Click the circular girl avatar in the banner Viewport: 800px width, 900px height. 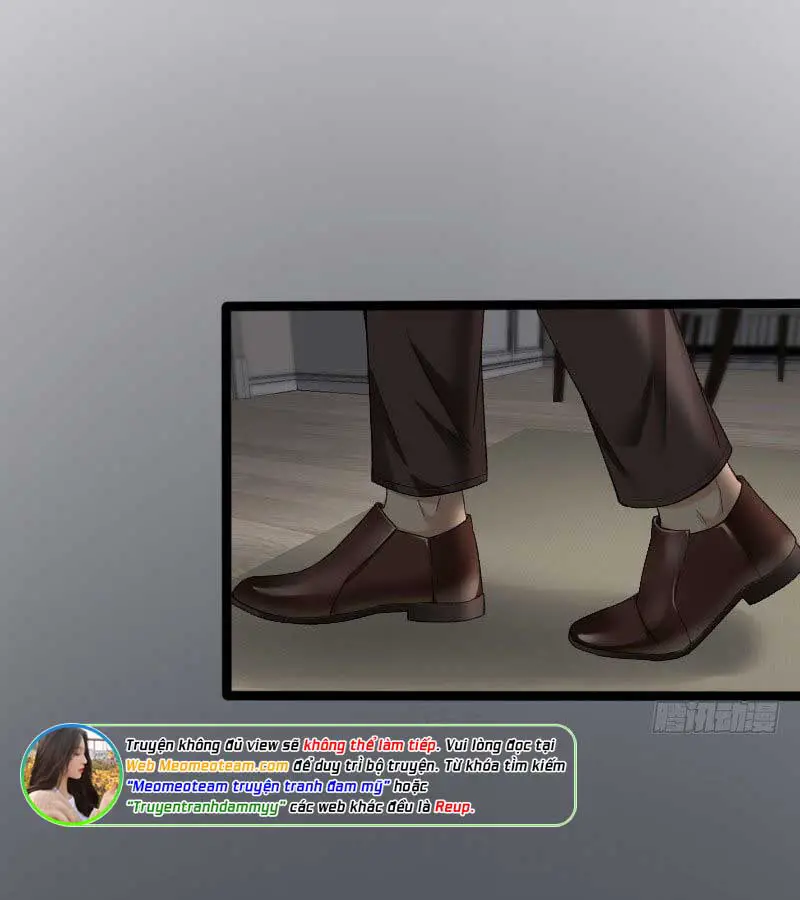click(x=72, y=774)
